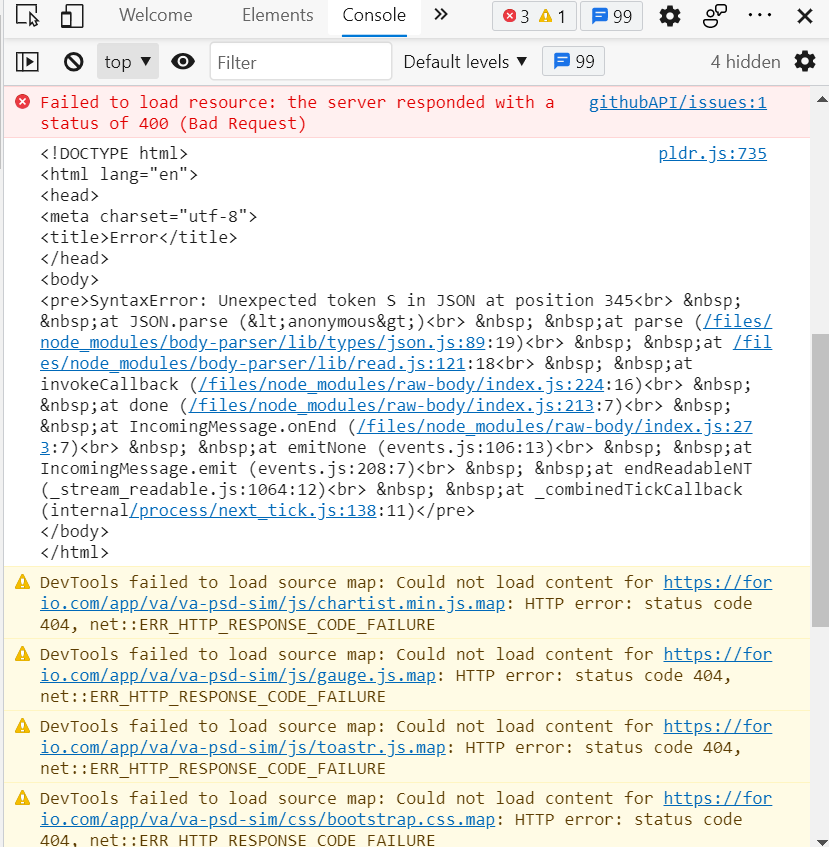Screen dimensions: 829x847
Task: Click inside the Filter input field
Action: point(300,61)
